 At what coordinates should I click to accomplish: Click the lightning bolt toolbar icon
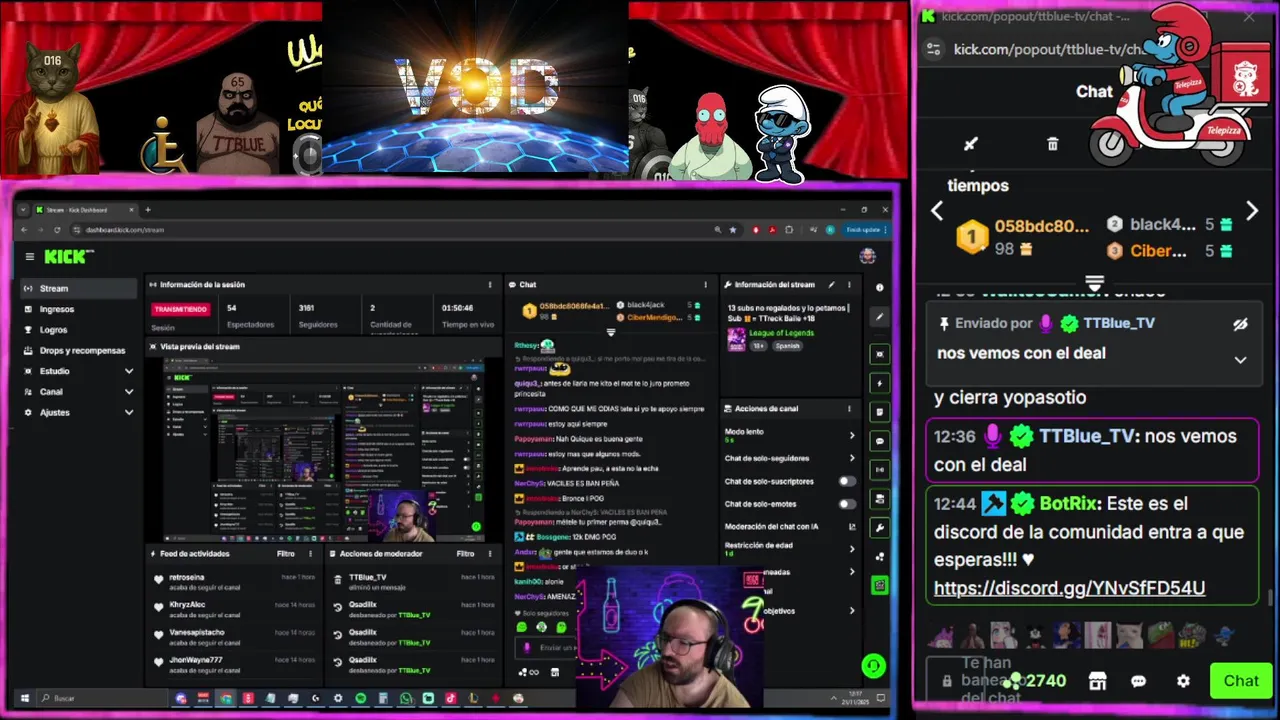880,383
